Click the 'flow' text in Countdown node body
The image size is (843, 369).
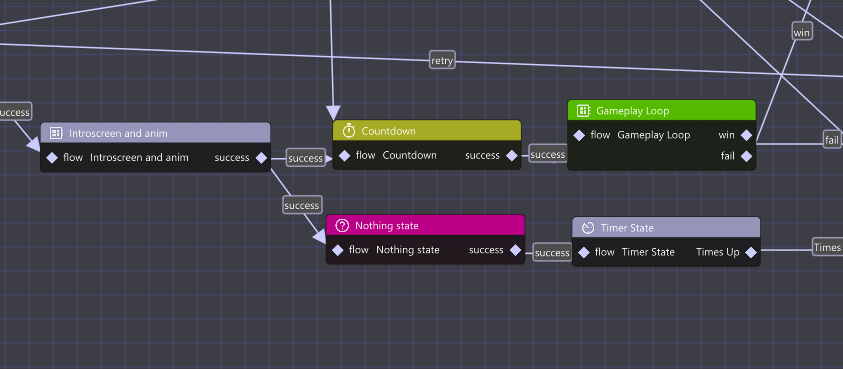pos(366,155)
